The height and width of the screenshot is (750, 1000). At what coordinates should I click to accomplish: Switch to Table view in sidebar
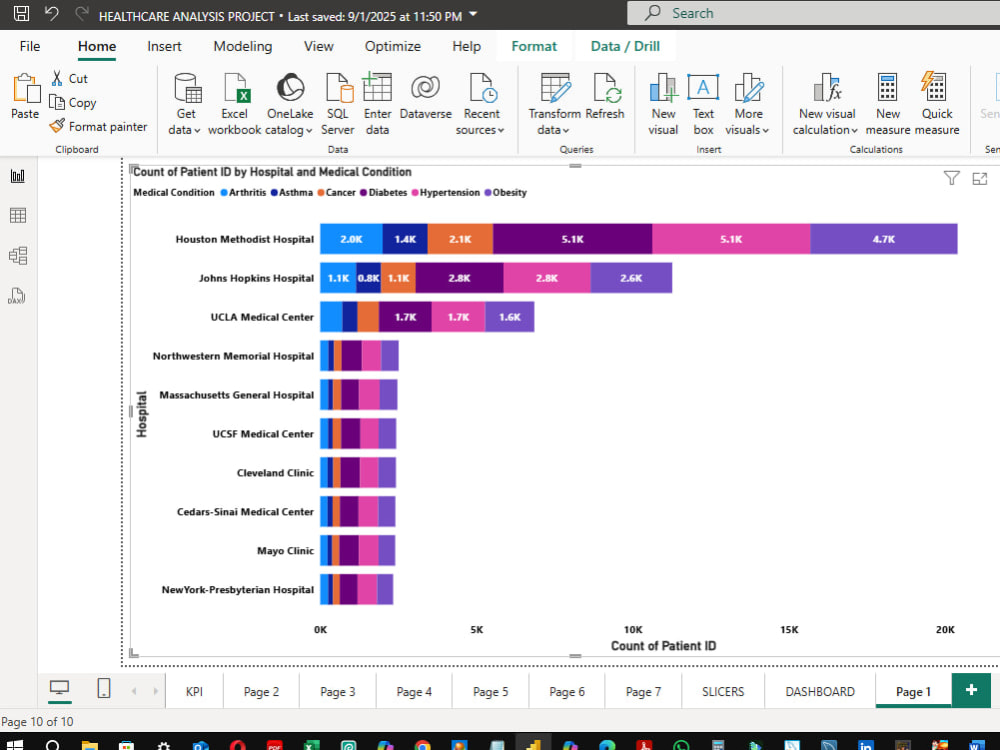18,216
